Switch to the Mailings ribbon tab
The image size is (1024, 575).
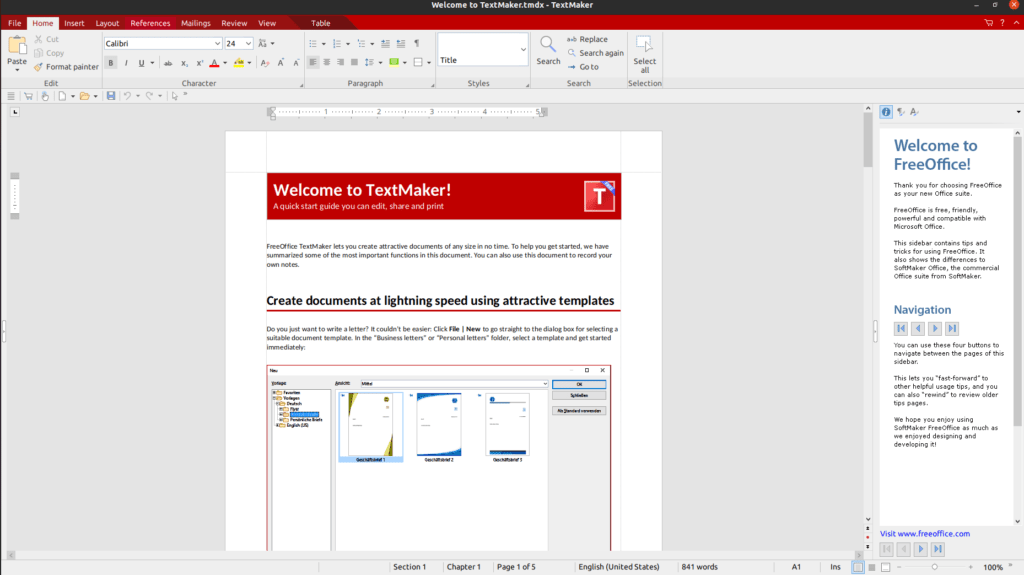click(196, 23)
